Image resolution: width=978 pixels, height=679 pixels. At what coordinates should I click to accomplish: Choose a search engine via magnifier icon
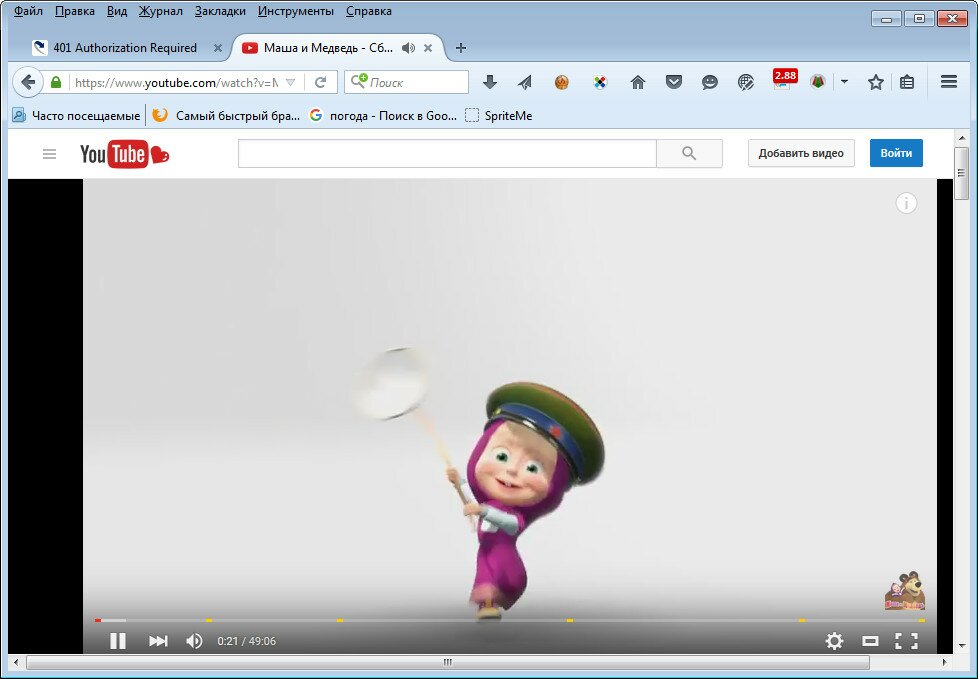pyautogui.click(x=359, y=81)
